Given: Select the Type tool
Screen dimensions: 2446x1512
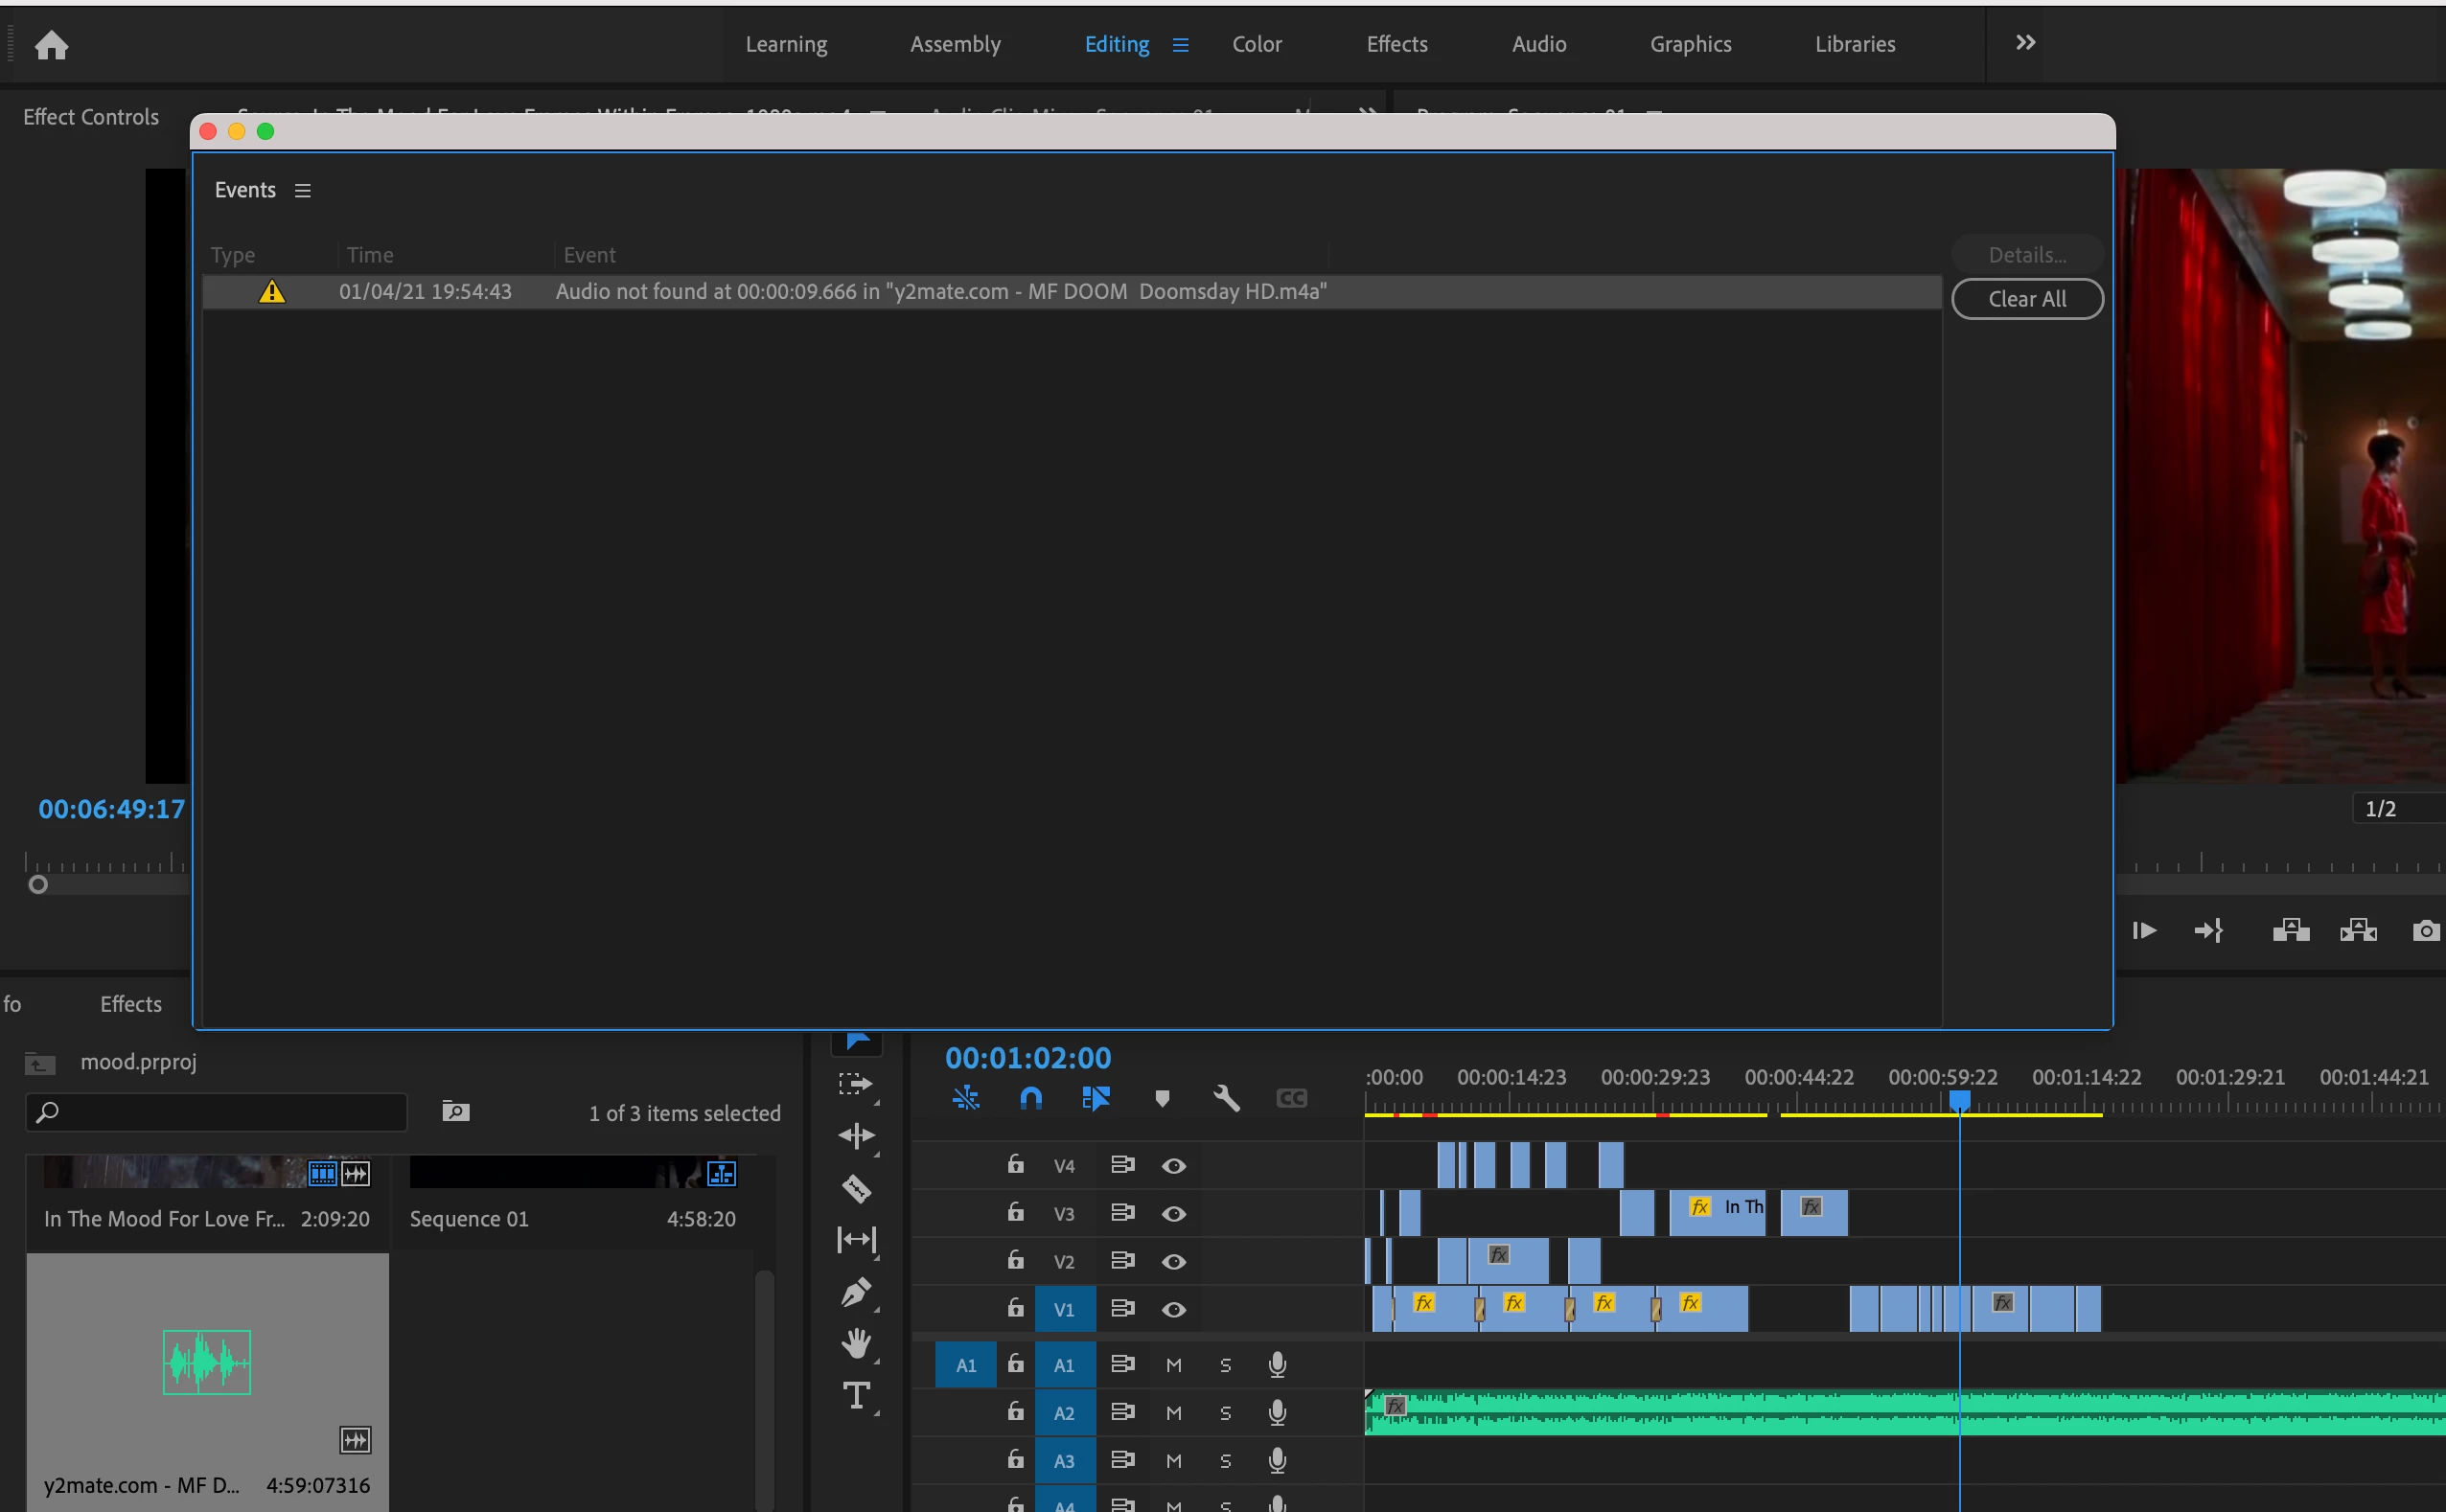Looking at the screenshot, I should pos(856,1395).
